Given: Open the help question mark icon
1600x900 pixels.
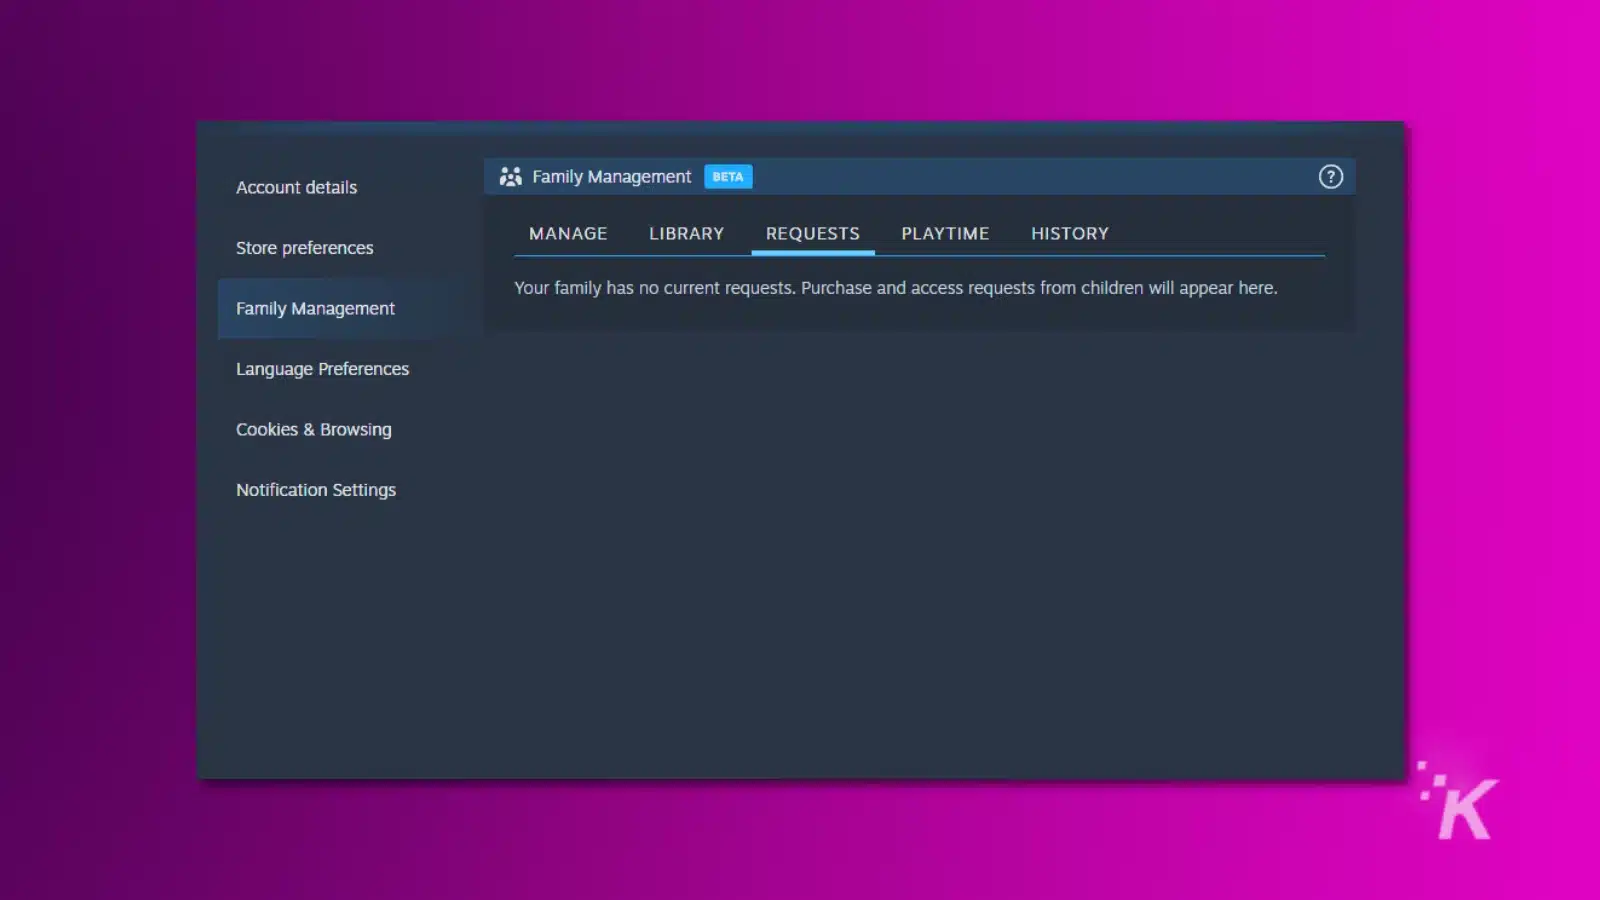Looking at the screenshot, I should [1330, 177].
